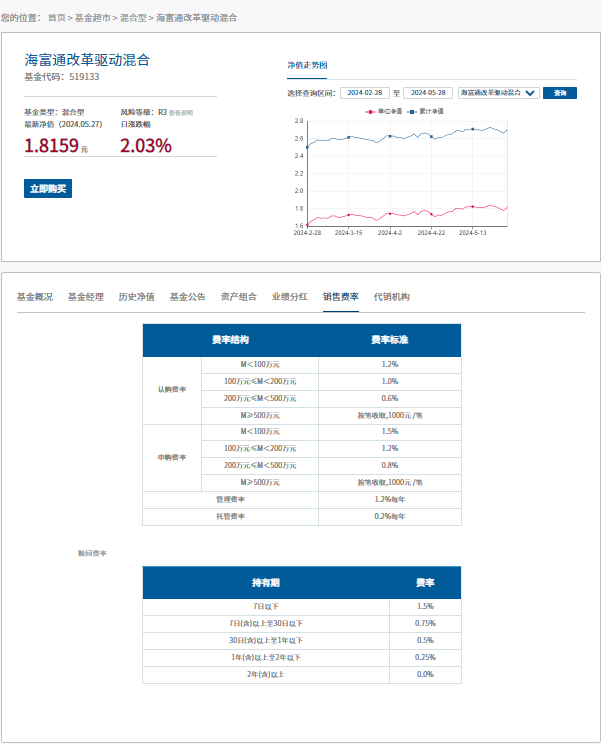Click the 0.75% redemption fee value
The height and width of the screenshot is (744, 601).
coord(425,623)
